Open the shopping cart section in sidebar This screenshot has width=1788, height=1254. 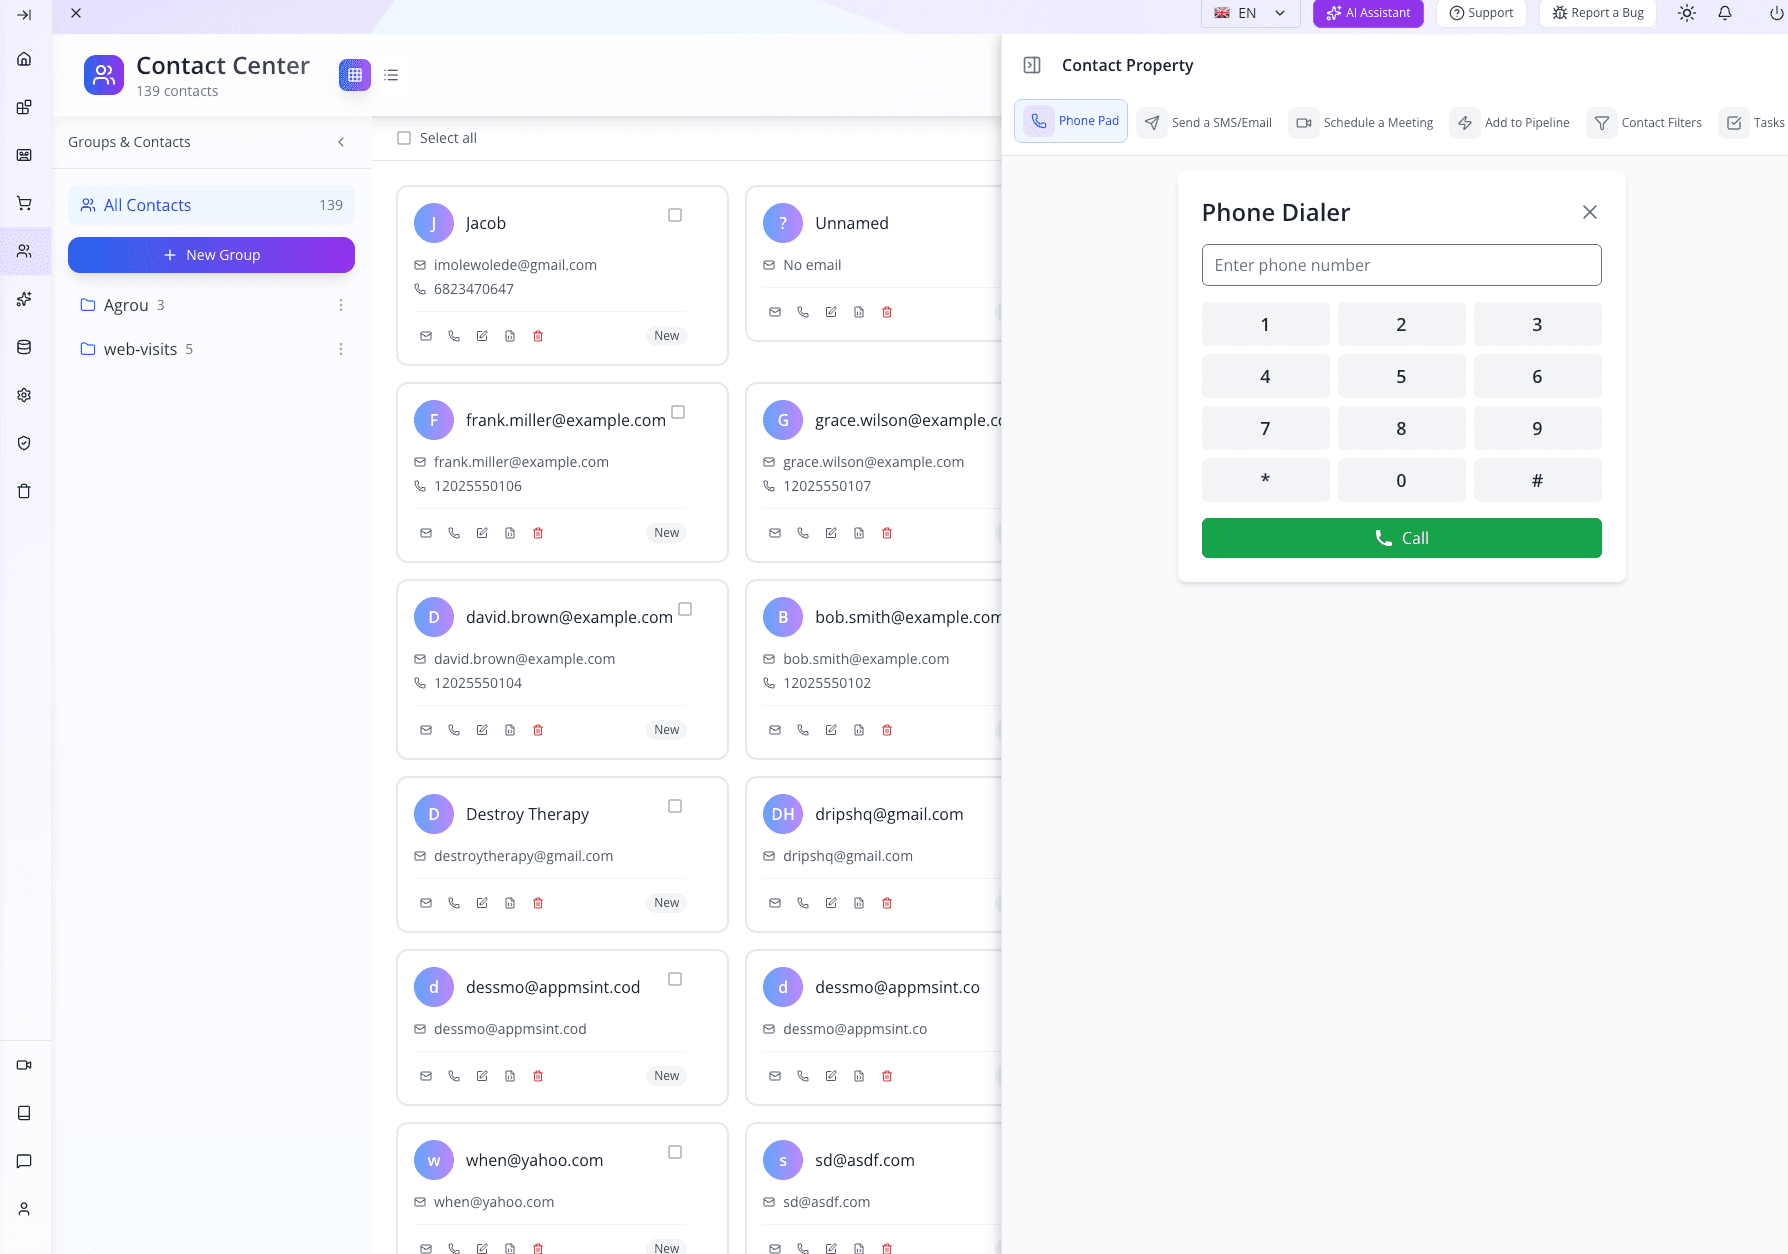tap(25, 203)
